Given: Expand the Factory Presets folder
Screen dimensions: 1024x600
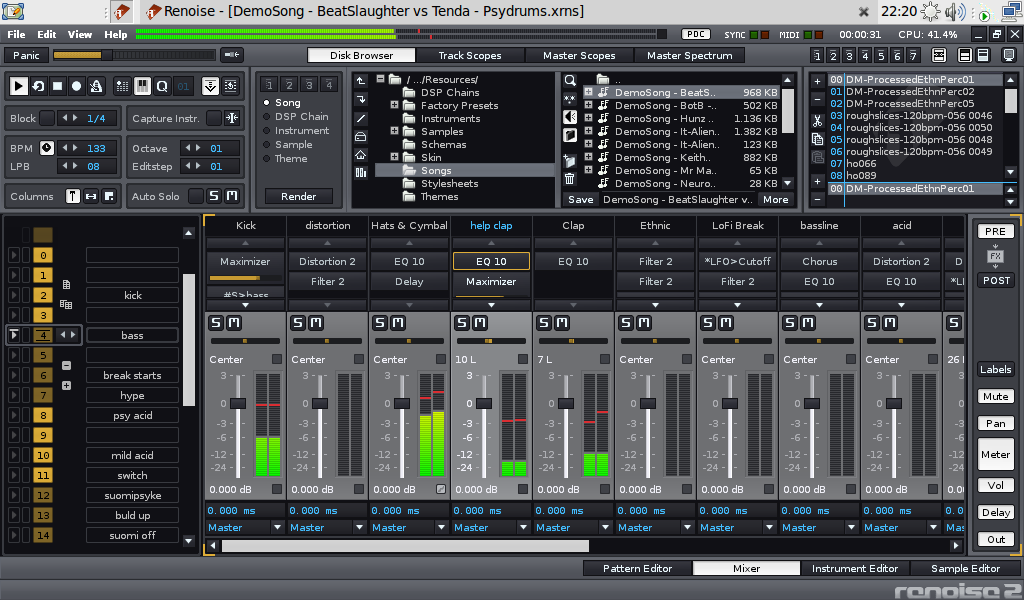Looking at the screenshot, I should coord(394,104).
